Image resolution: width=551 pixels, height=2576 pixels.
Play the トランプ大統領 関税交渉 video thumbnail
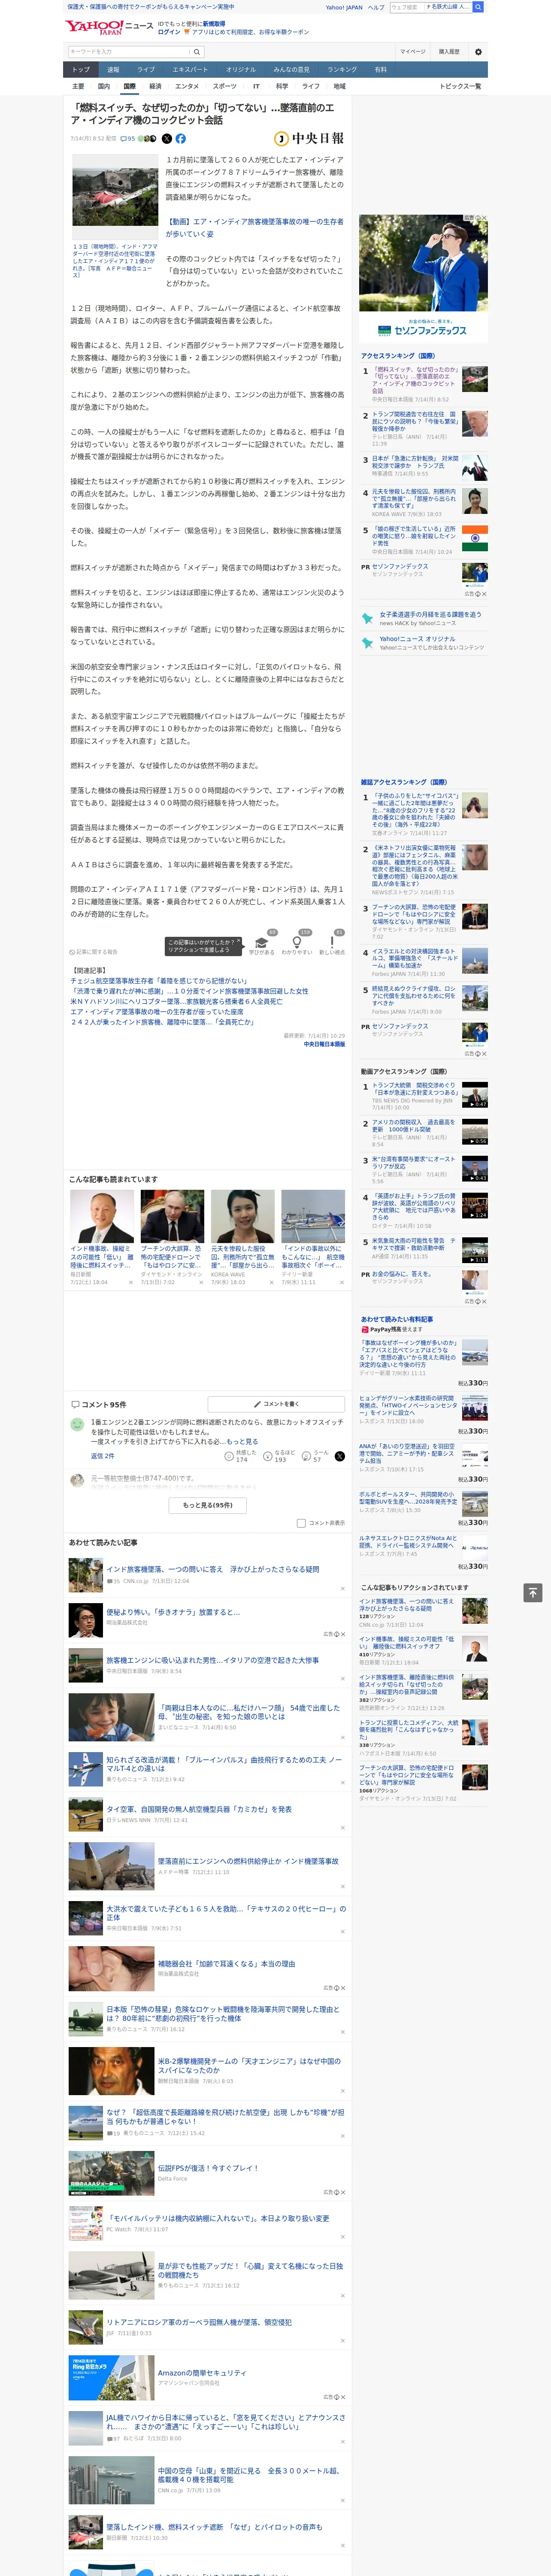click(475, 1095)
